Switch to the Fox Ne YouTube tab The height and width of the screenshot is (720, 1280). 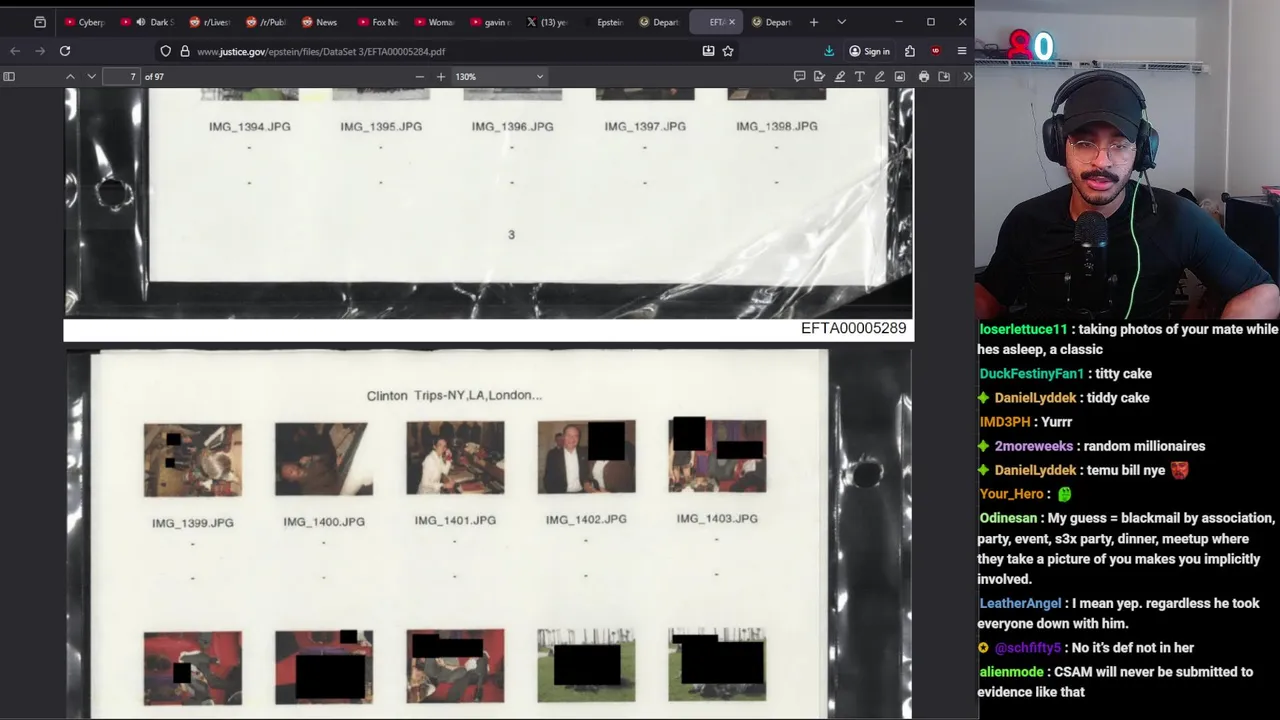coord(378,22)
